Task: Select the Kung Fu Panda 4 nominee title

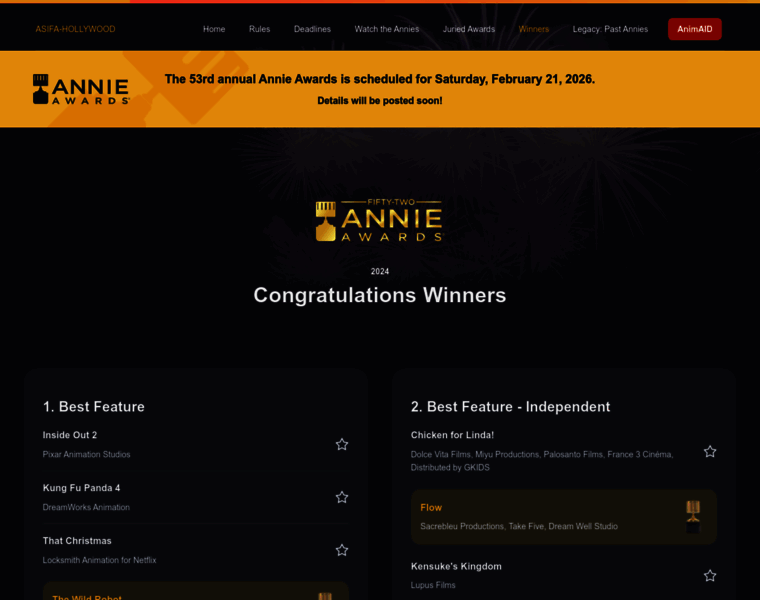Action: (x=81, y=488)
